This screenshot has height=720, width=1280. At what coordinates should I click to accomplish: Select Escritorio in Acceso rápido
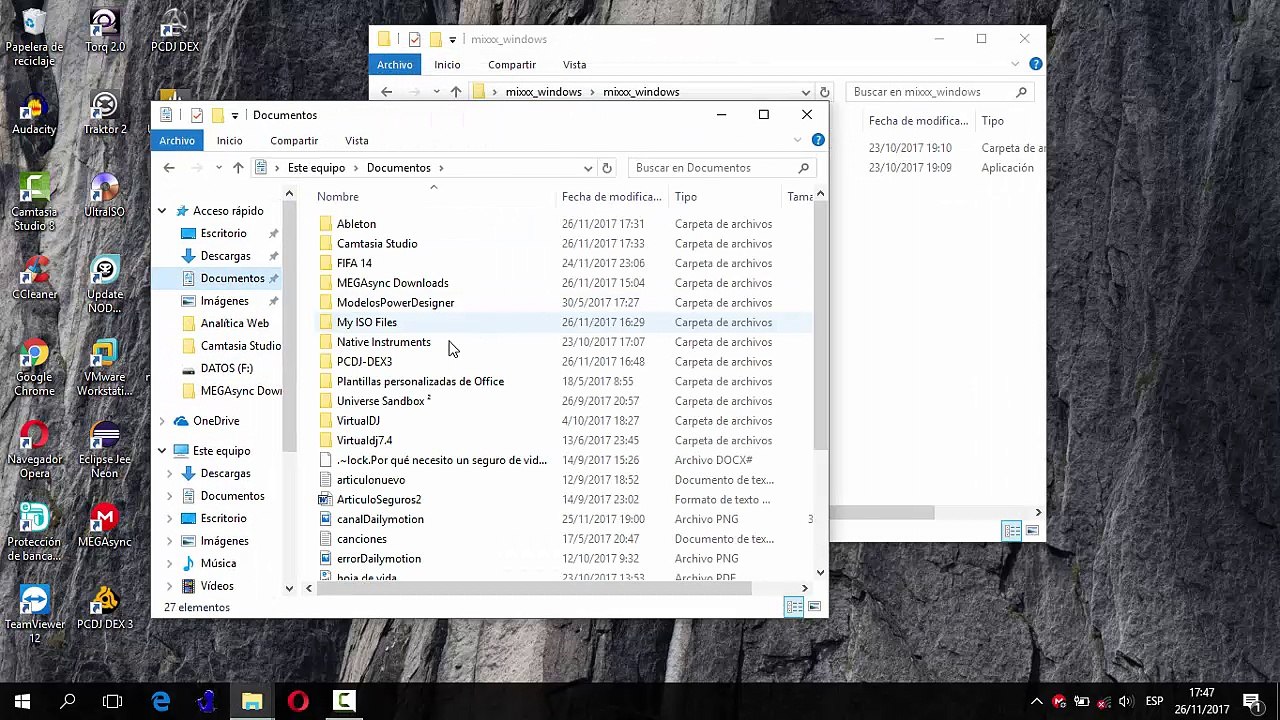coord(223,233)
